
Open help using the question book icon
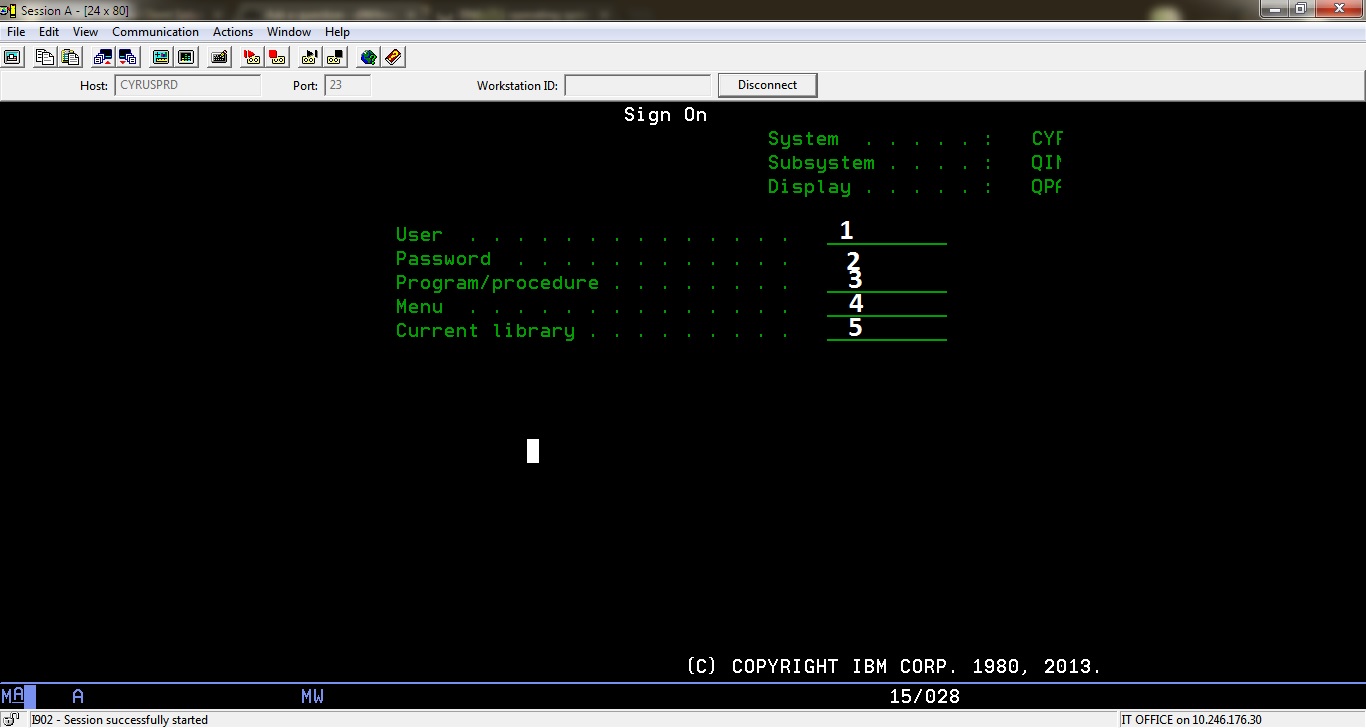[x=393, y=57]
